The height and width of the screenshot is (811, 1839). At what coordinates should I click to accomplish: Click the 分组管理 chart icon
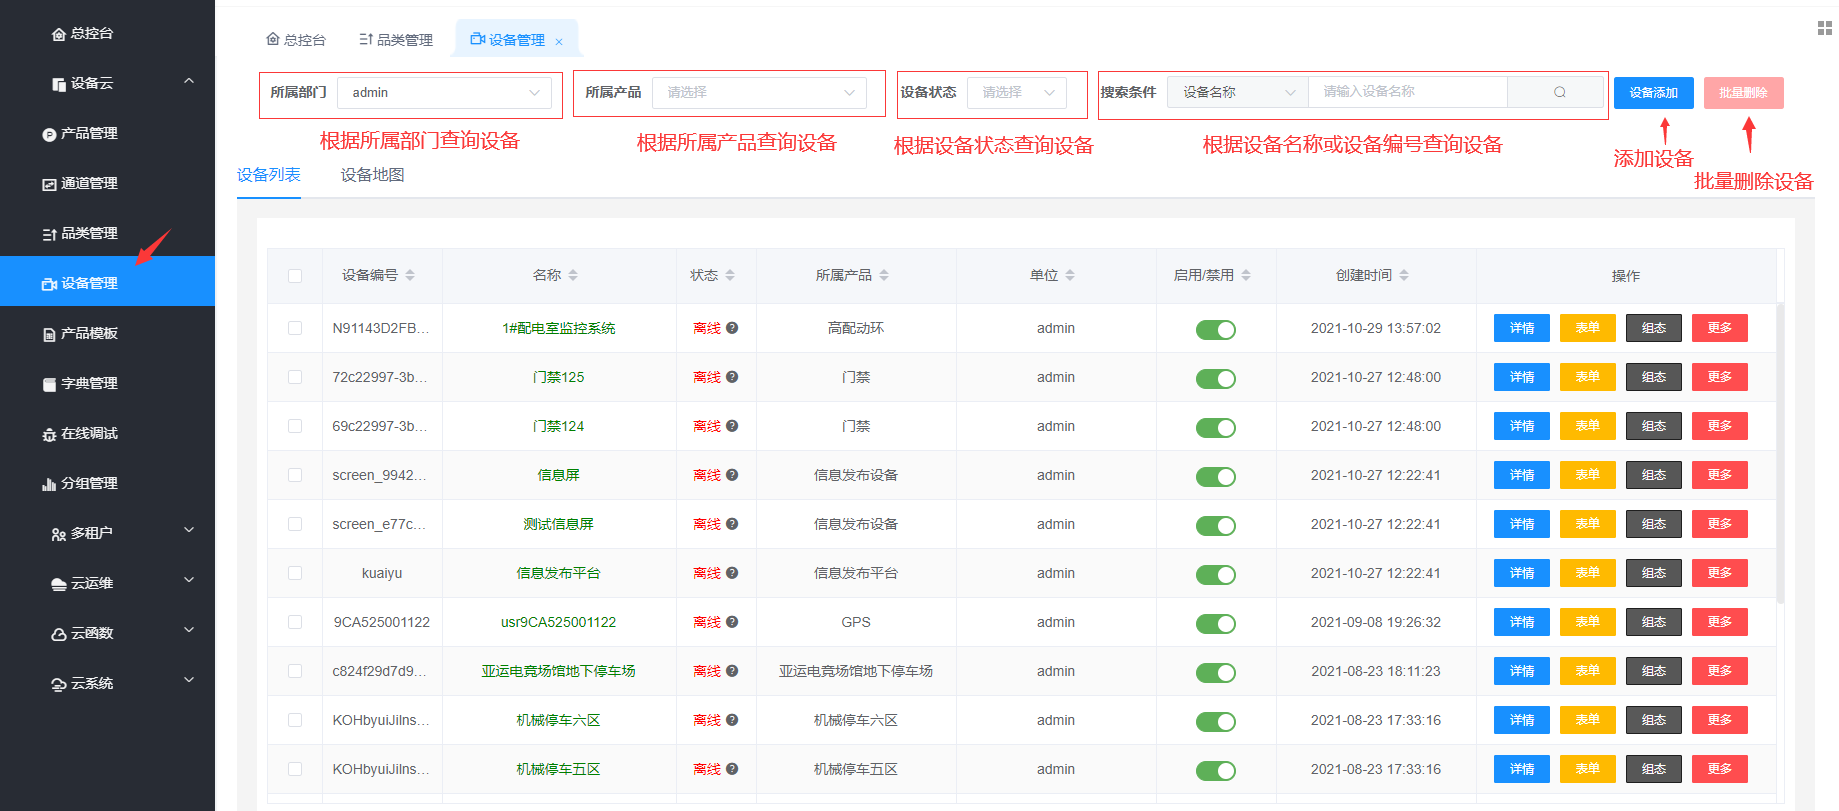49,484
